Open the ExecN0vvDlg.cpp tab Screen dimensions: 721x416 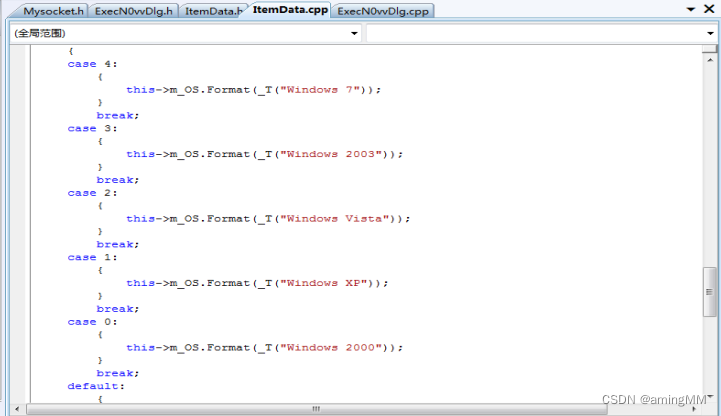point(383,11)
